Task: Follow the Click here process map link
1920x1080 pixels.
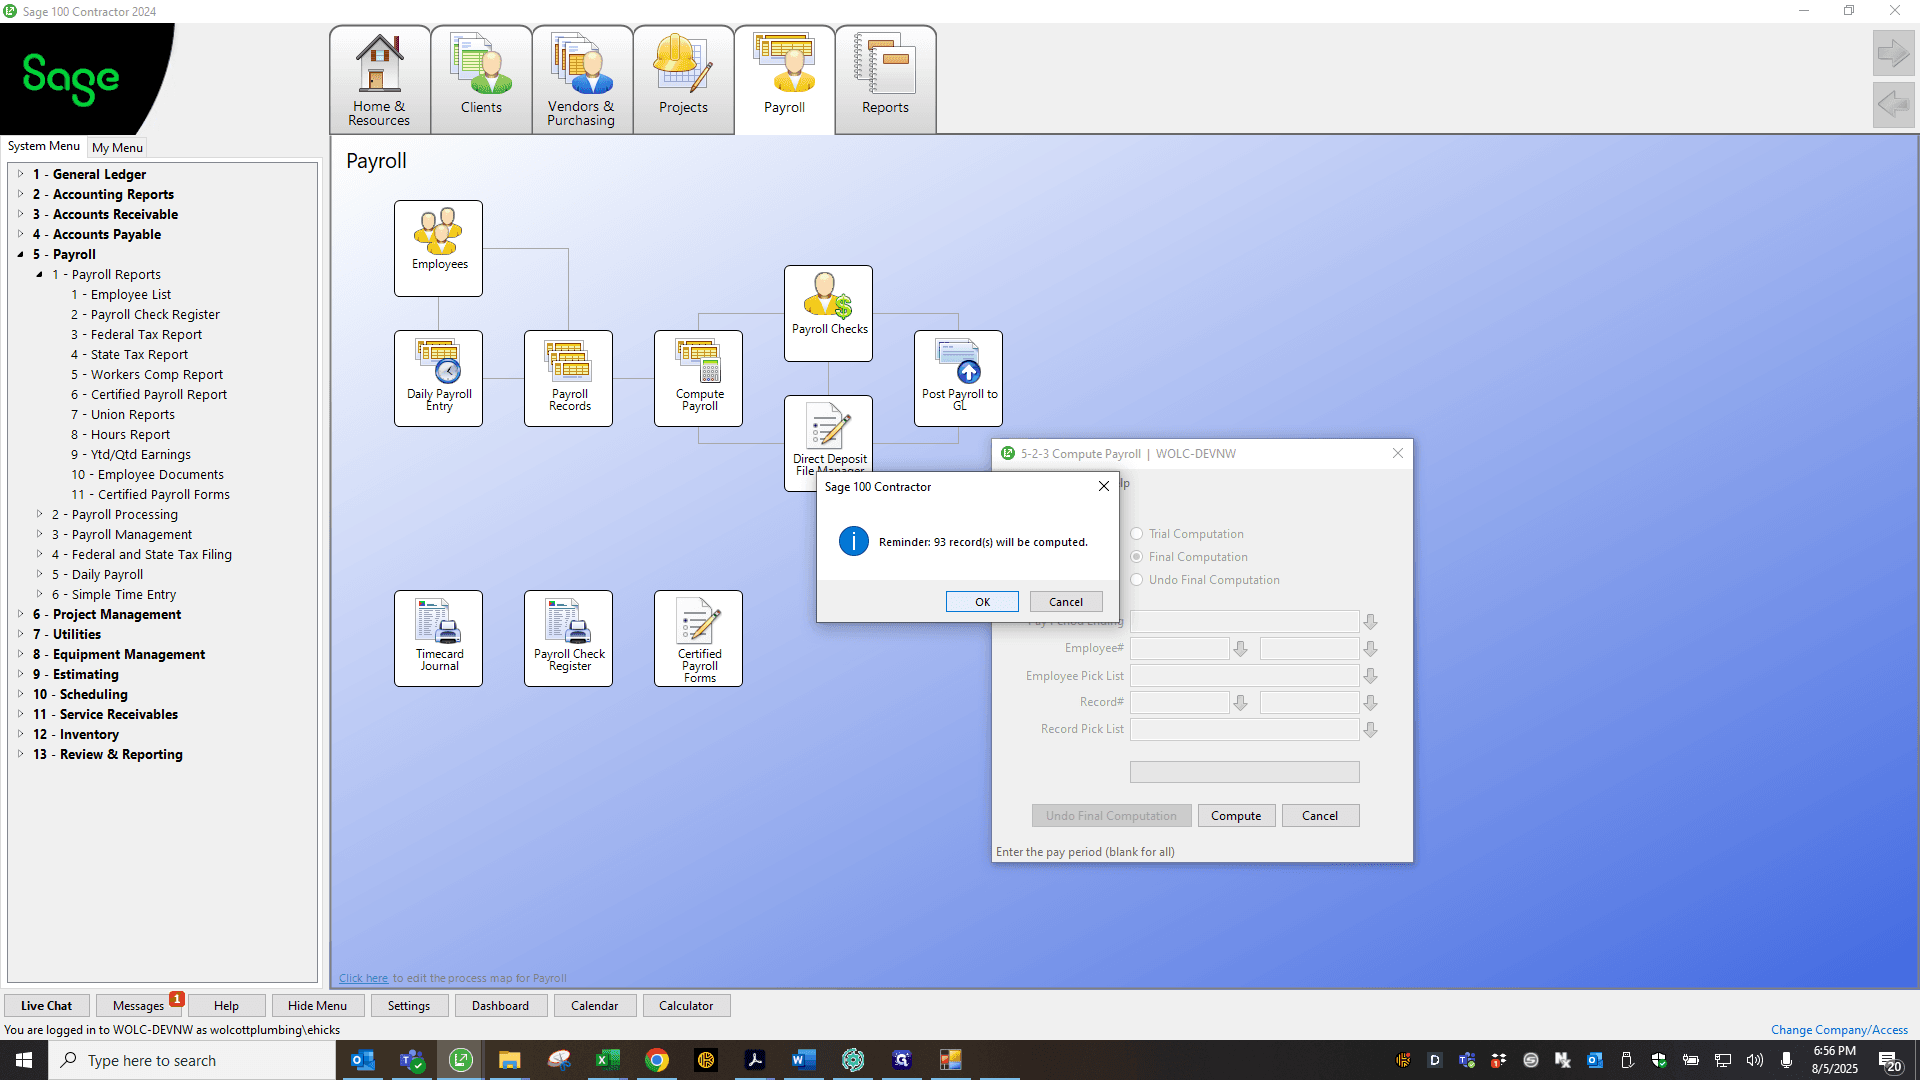Action: 363,978
